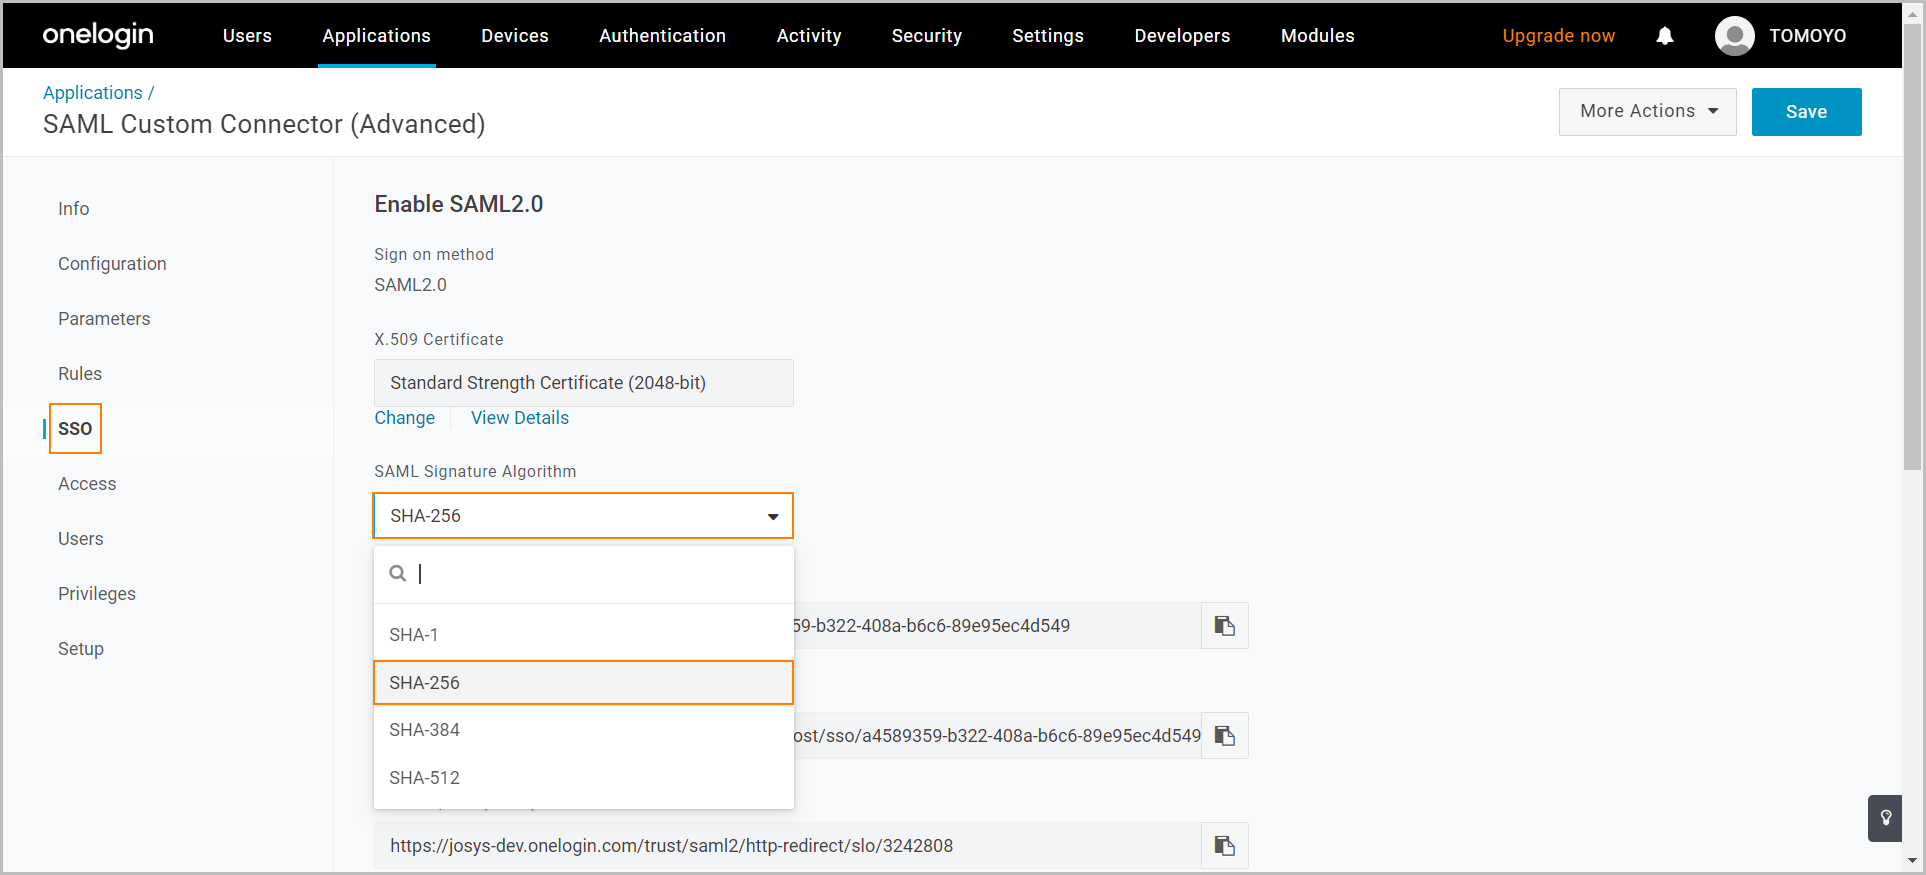Click the Enable SAML2.0 heading
The height and width of the screenshot is (875, 1926).
click(458, 204)
